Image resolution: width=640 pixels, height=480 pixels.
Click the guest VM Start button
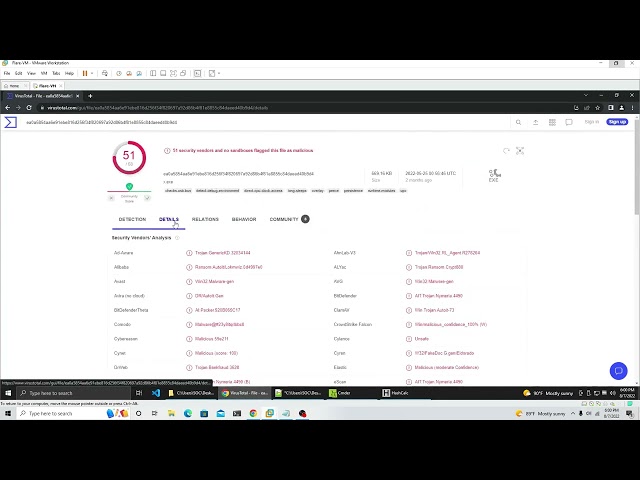point(8,393)
